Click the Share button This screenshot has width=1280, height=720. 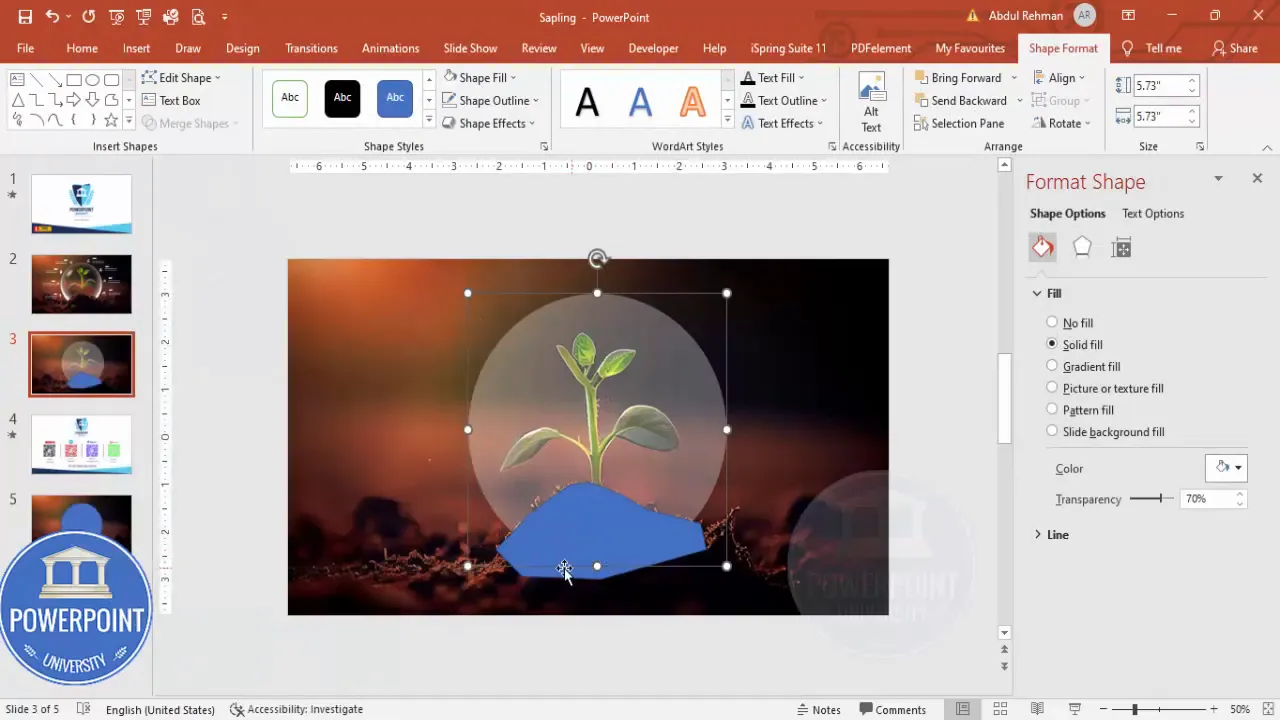1234,48
